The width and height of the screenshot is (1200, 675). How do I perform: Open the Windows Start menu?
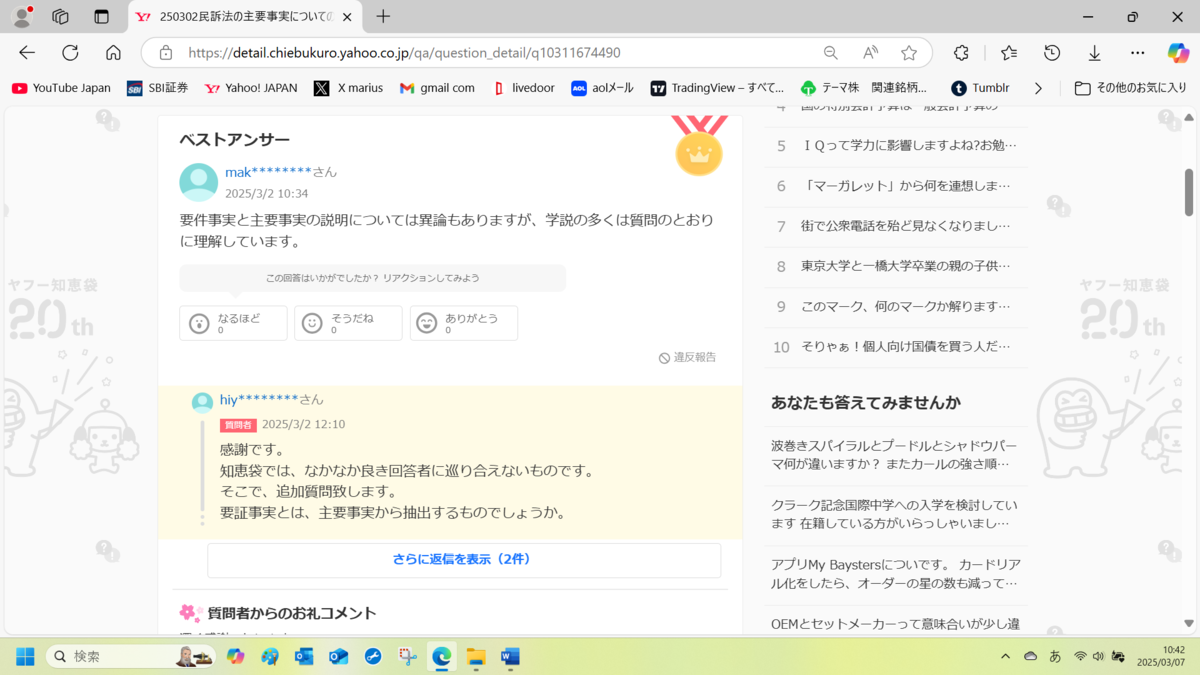[x=25, y=657]
